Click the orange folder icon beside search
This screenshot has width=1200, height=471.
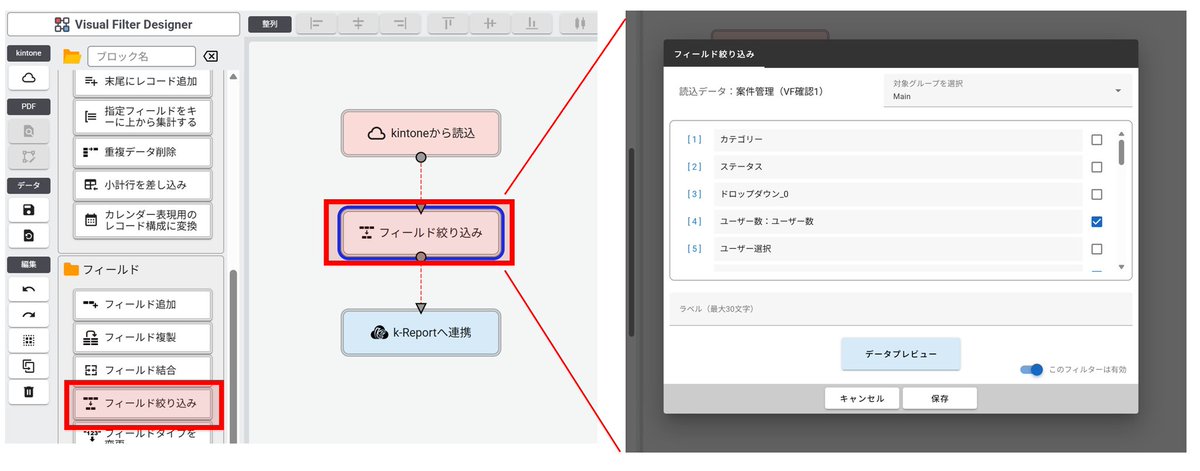coord(72,56)
